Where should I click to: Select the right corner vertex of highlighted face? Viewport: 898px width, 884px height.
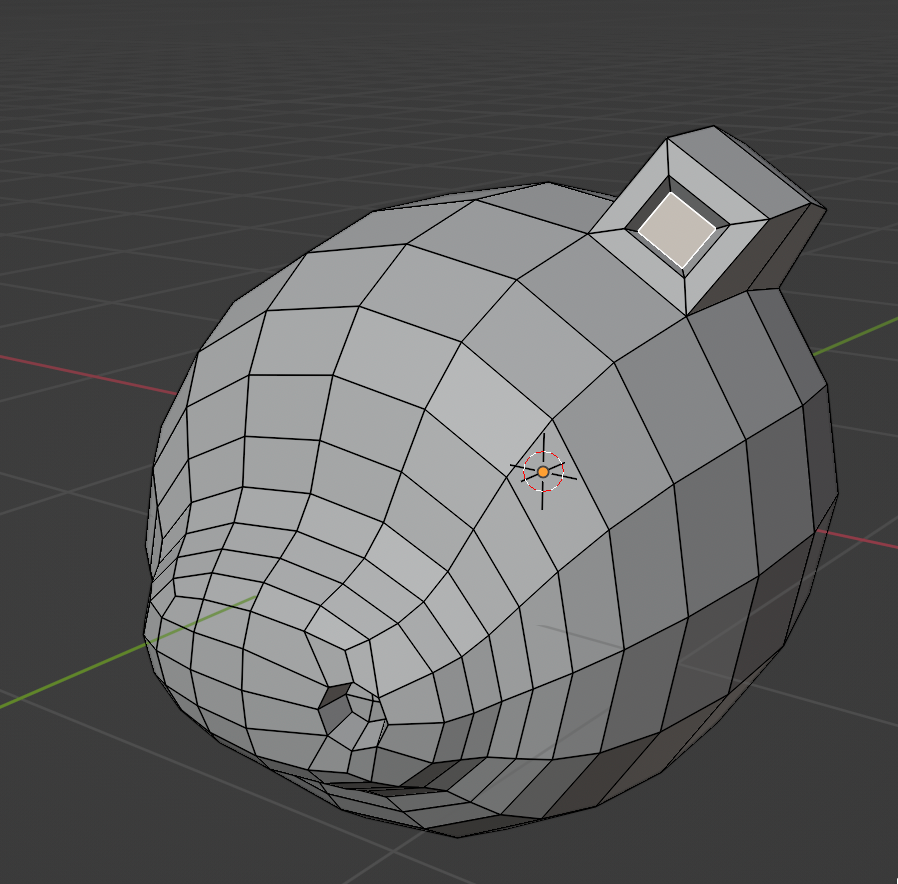717,230
